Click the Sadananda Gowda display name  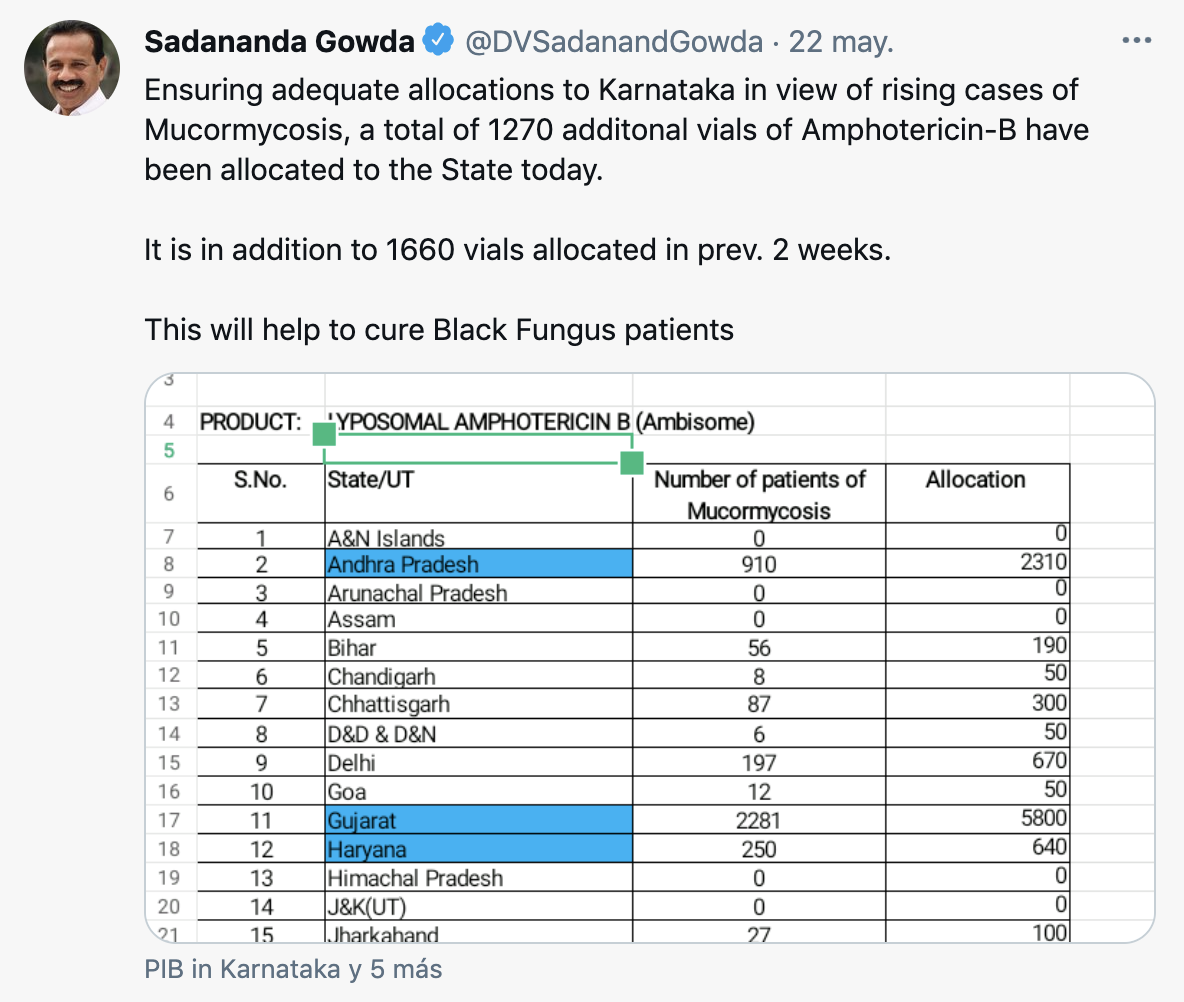(x=279, y=41)
